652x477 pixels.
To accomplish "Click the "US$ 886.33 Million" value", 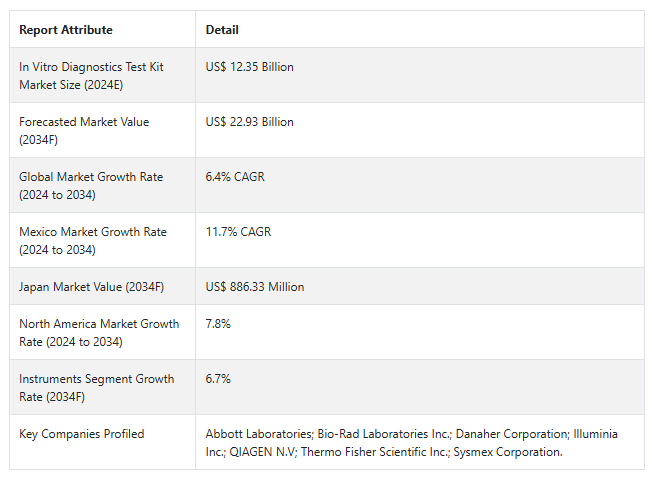I will (x=255, y=287).
